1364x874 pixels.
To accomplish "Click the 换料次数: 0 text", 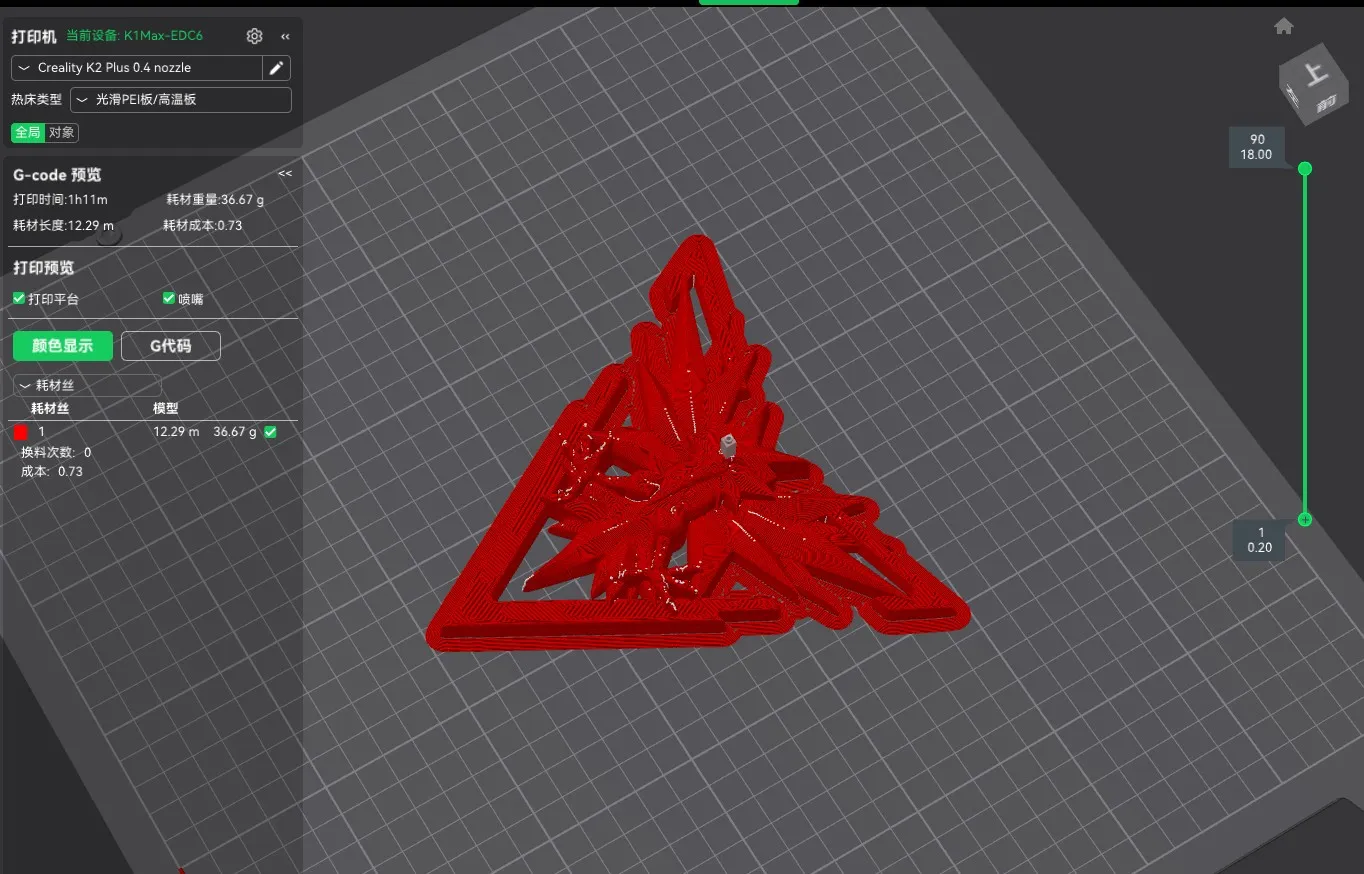I will tap(56, 453).
